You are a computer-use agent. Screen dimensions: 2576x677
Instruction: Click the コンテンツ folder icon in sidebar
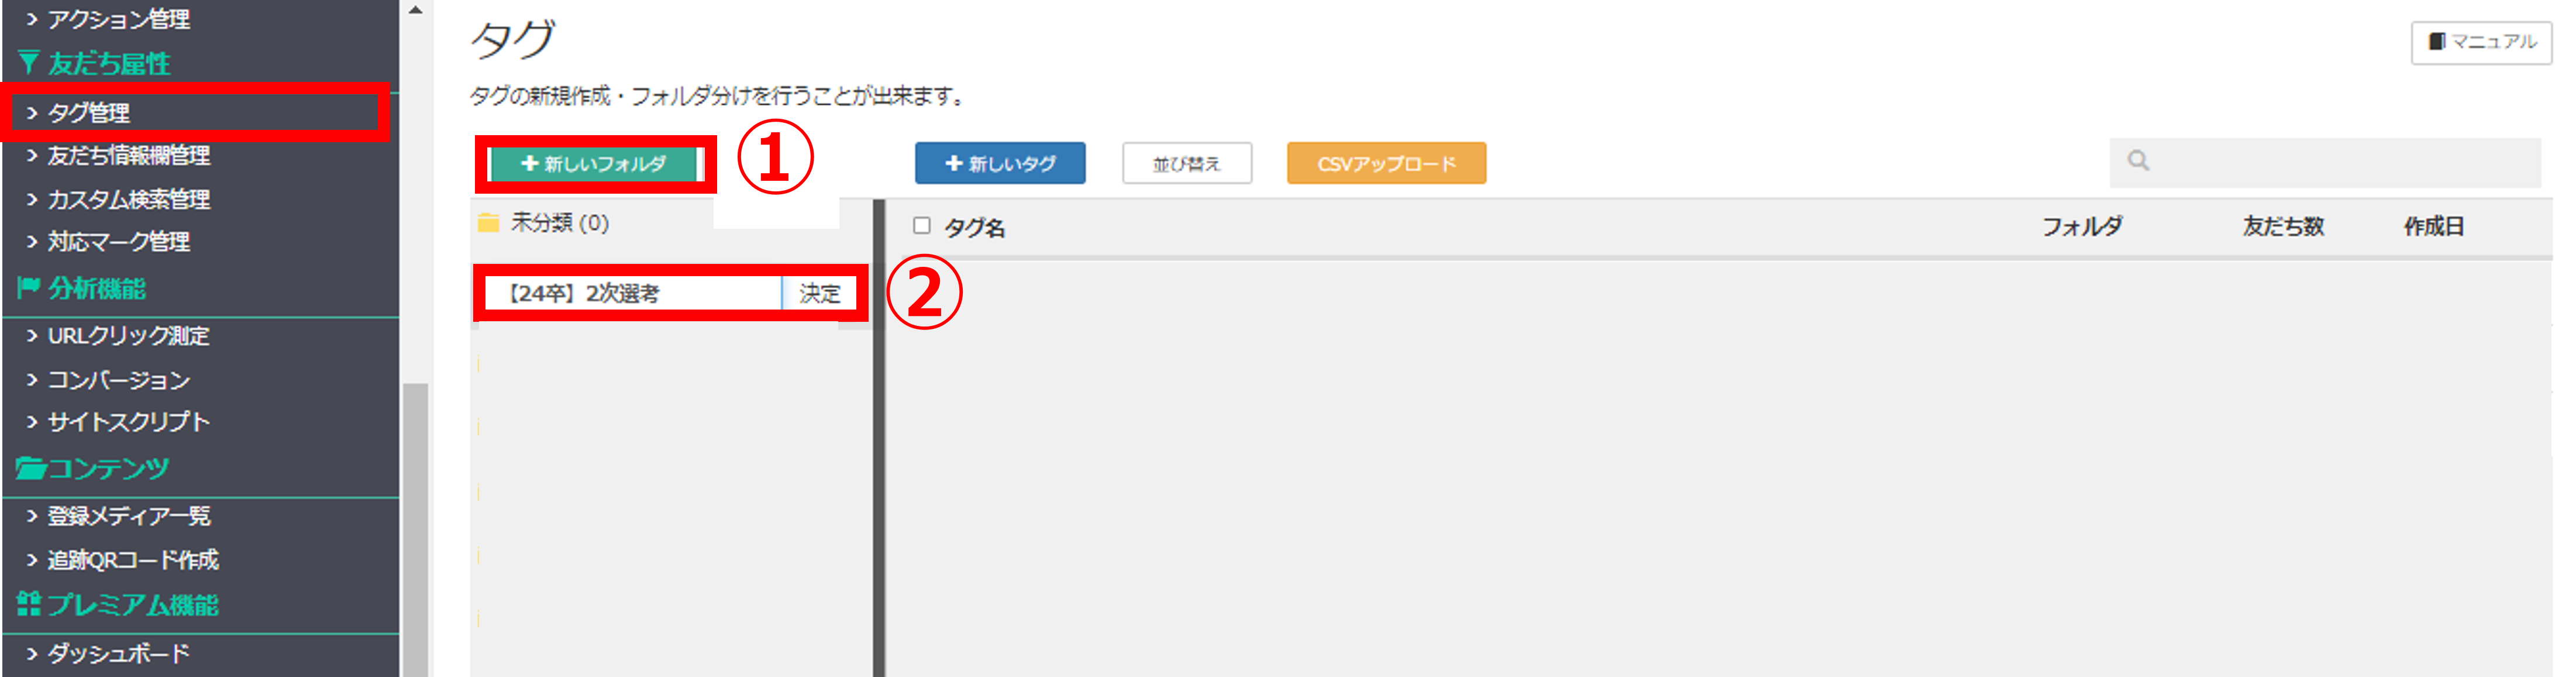[x=30, y=468]
